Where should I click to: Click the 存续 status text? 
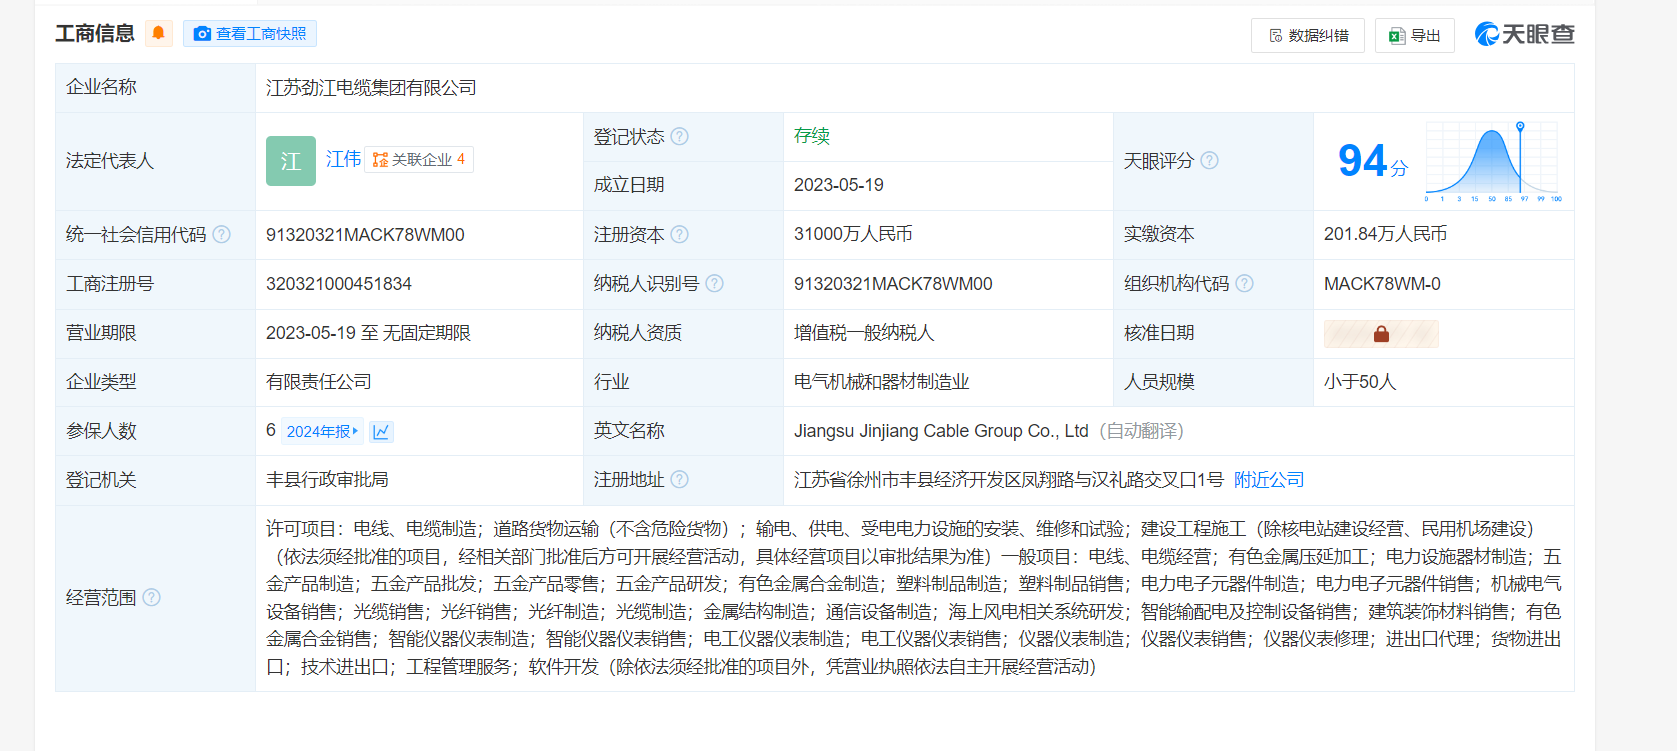tap(812, 136)
